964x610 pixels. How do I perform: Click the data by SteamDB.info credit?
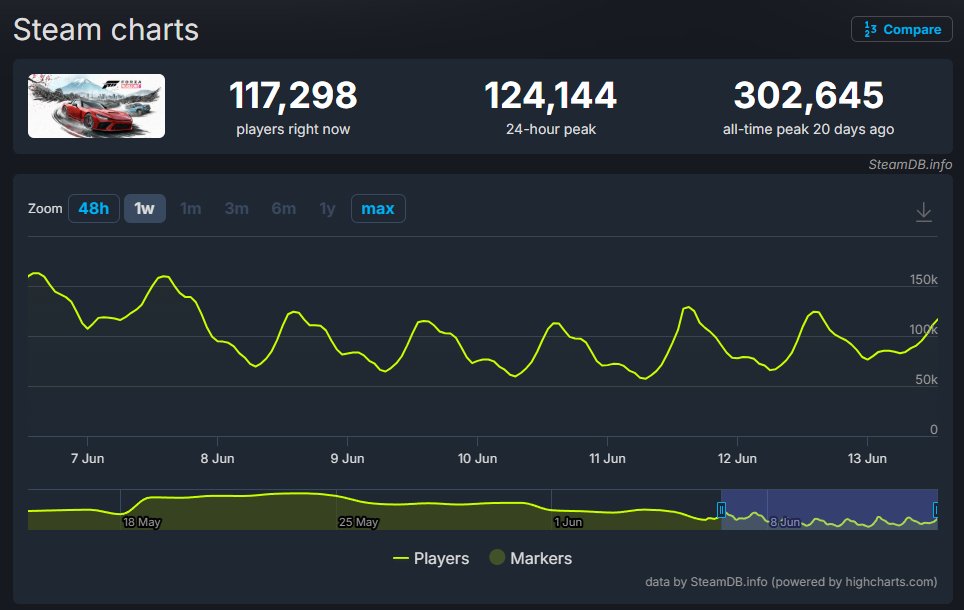tap(791, 582)
